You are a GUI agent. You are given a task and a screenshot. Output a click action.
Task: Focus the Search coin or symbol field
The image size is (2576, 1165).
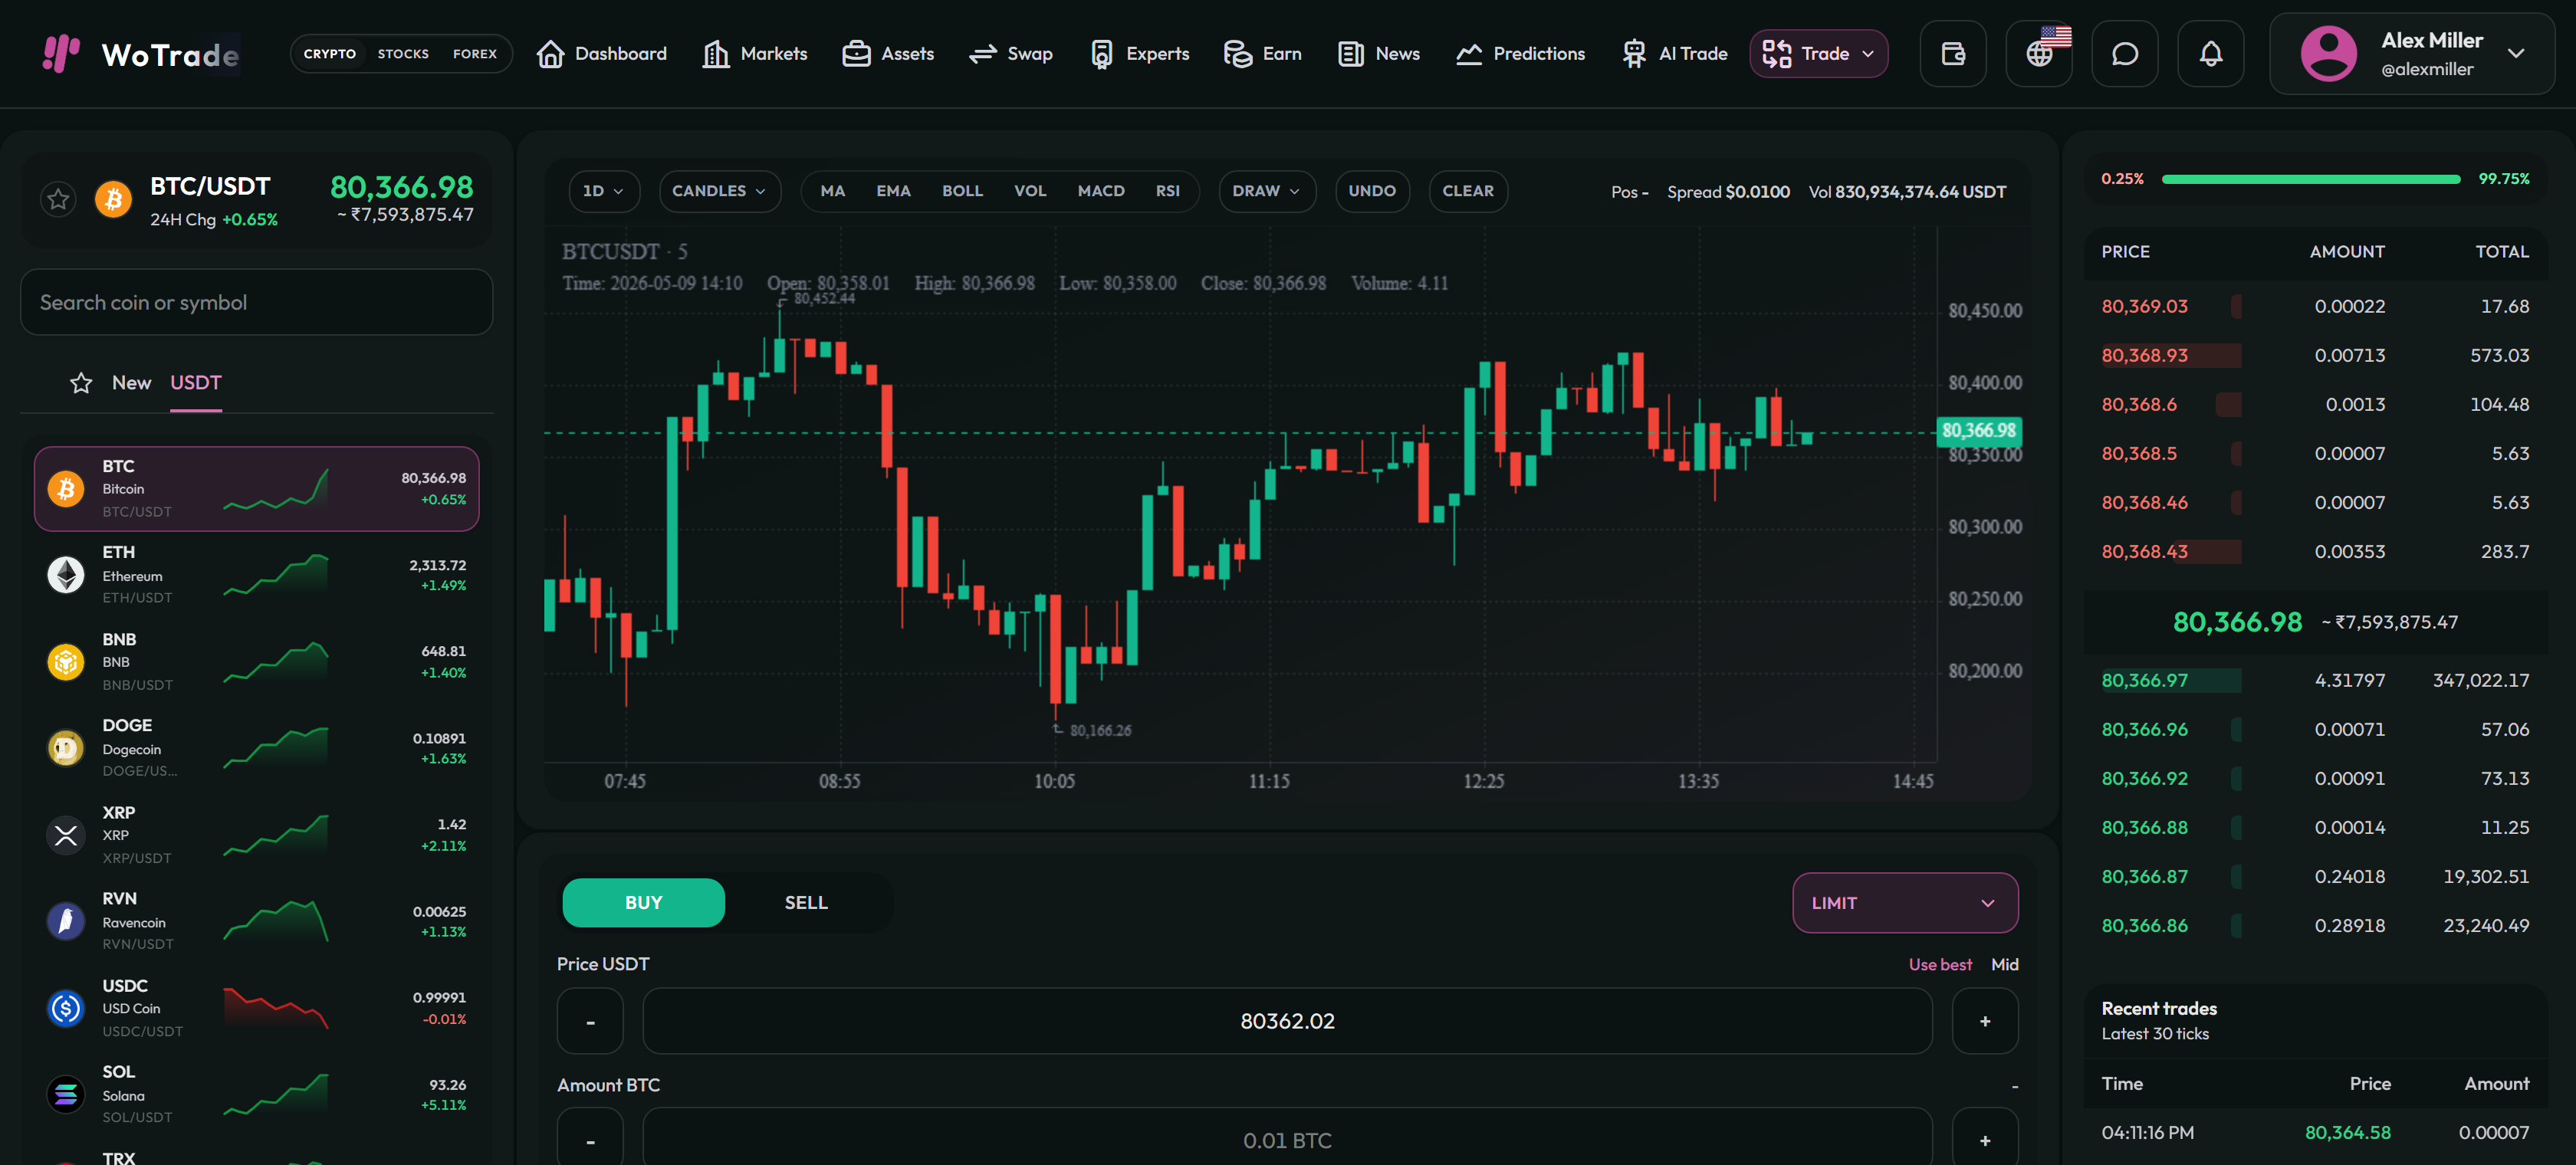pyautogui.click(x=257, y=302)
